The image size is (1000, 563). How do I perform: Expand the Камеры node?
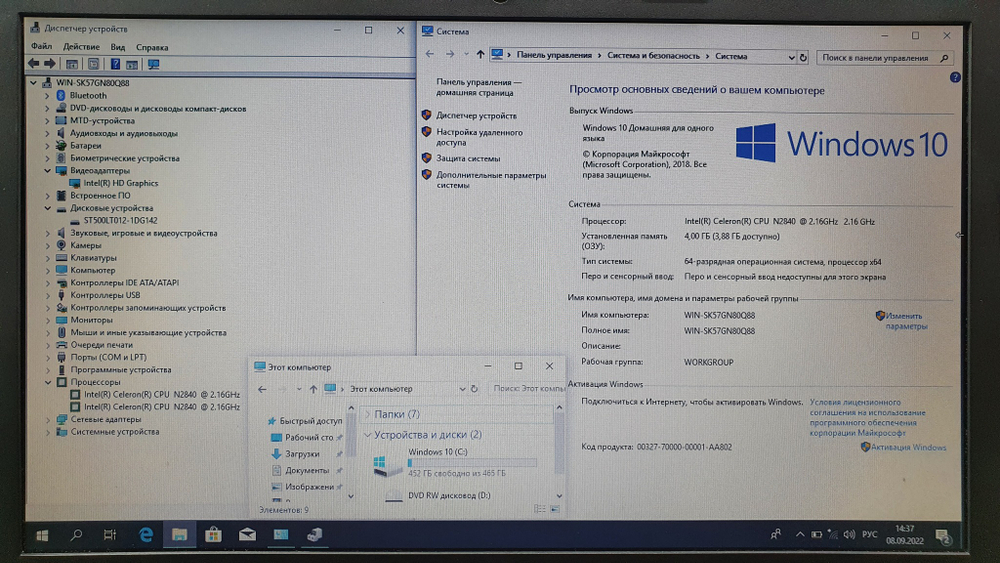pyautogui.click(x=47, y=245)
